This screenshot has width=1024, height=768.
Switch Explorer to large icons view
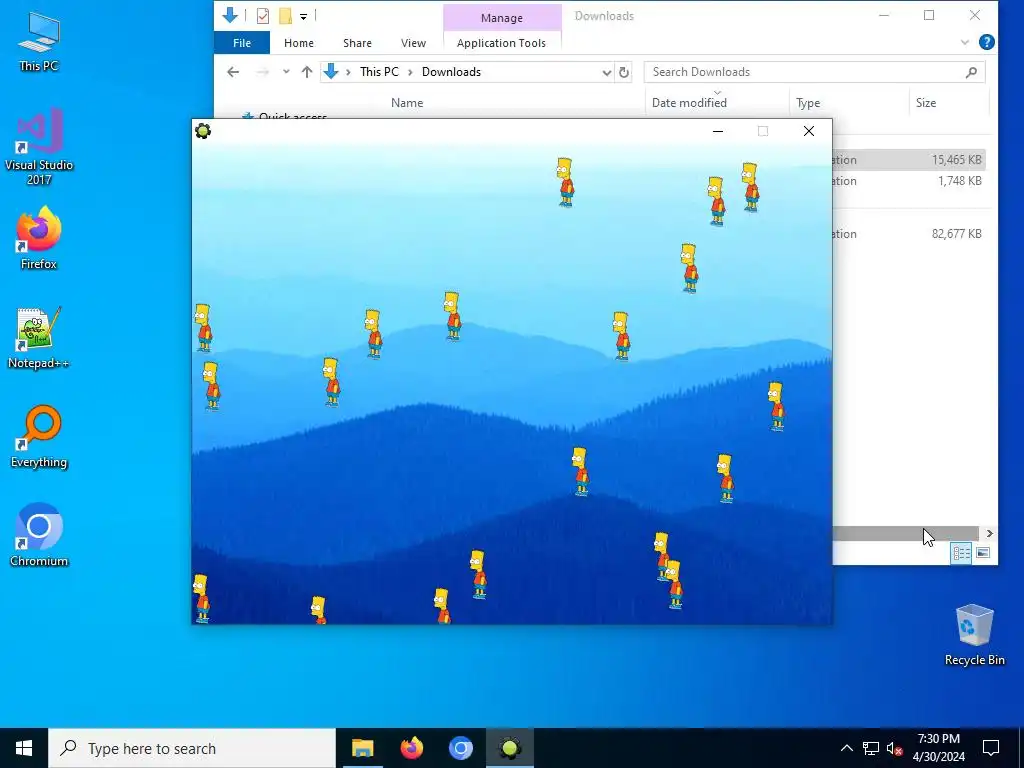pos(982,553)
